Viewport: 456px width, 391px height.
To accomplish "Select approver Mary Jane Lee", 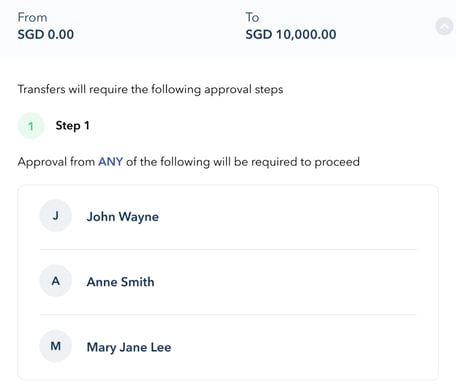I will (129, 347).
